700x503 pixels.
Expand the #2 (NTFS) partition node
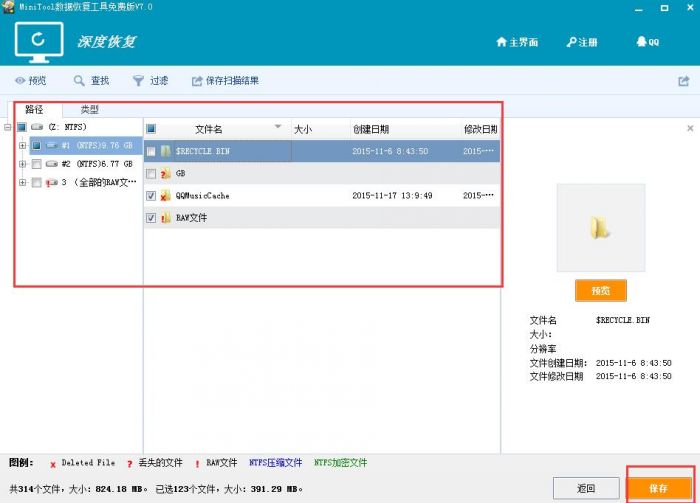tap(22, 164)
